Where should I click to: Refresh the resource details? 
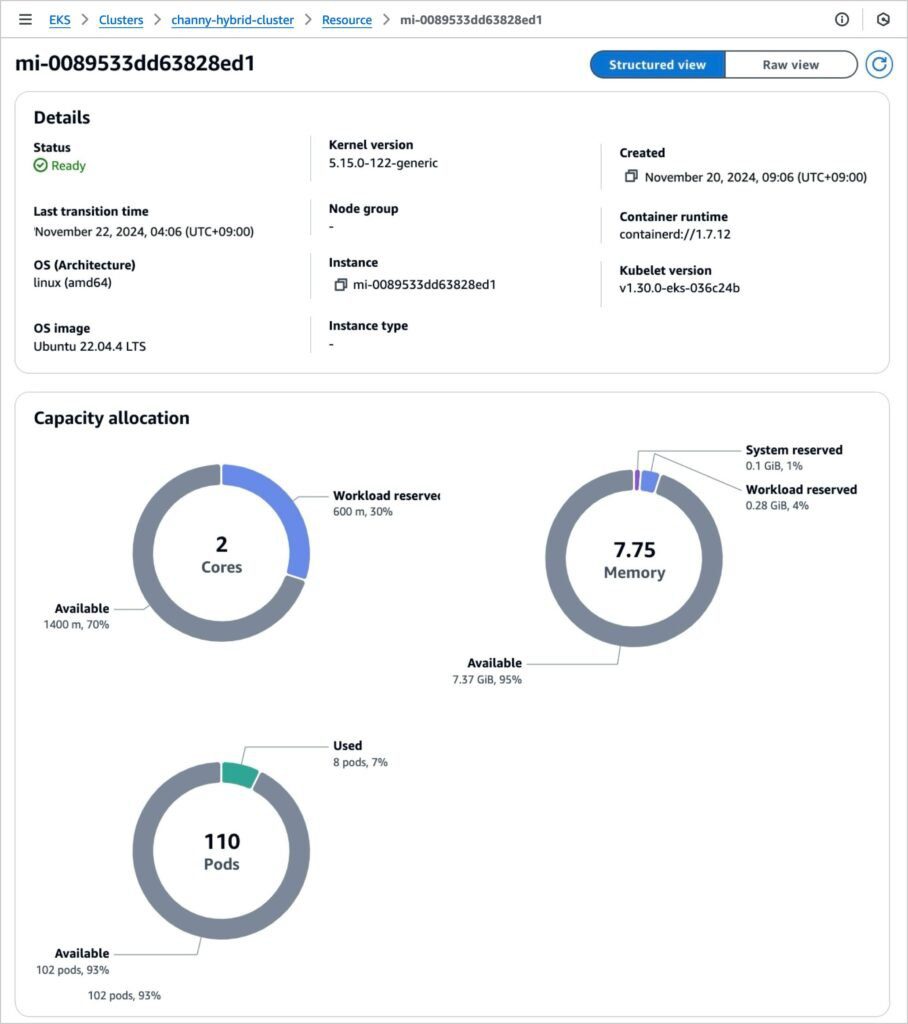coord(878,65)
